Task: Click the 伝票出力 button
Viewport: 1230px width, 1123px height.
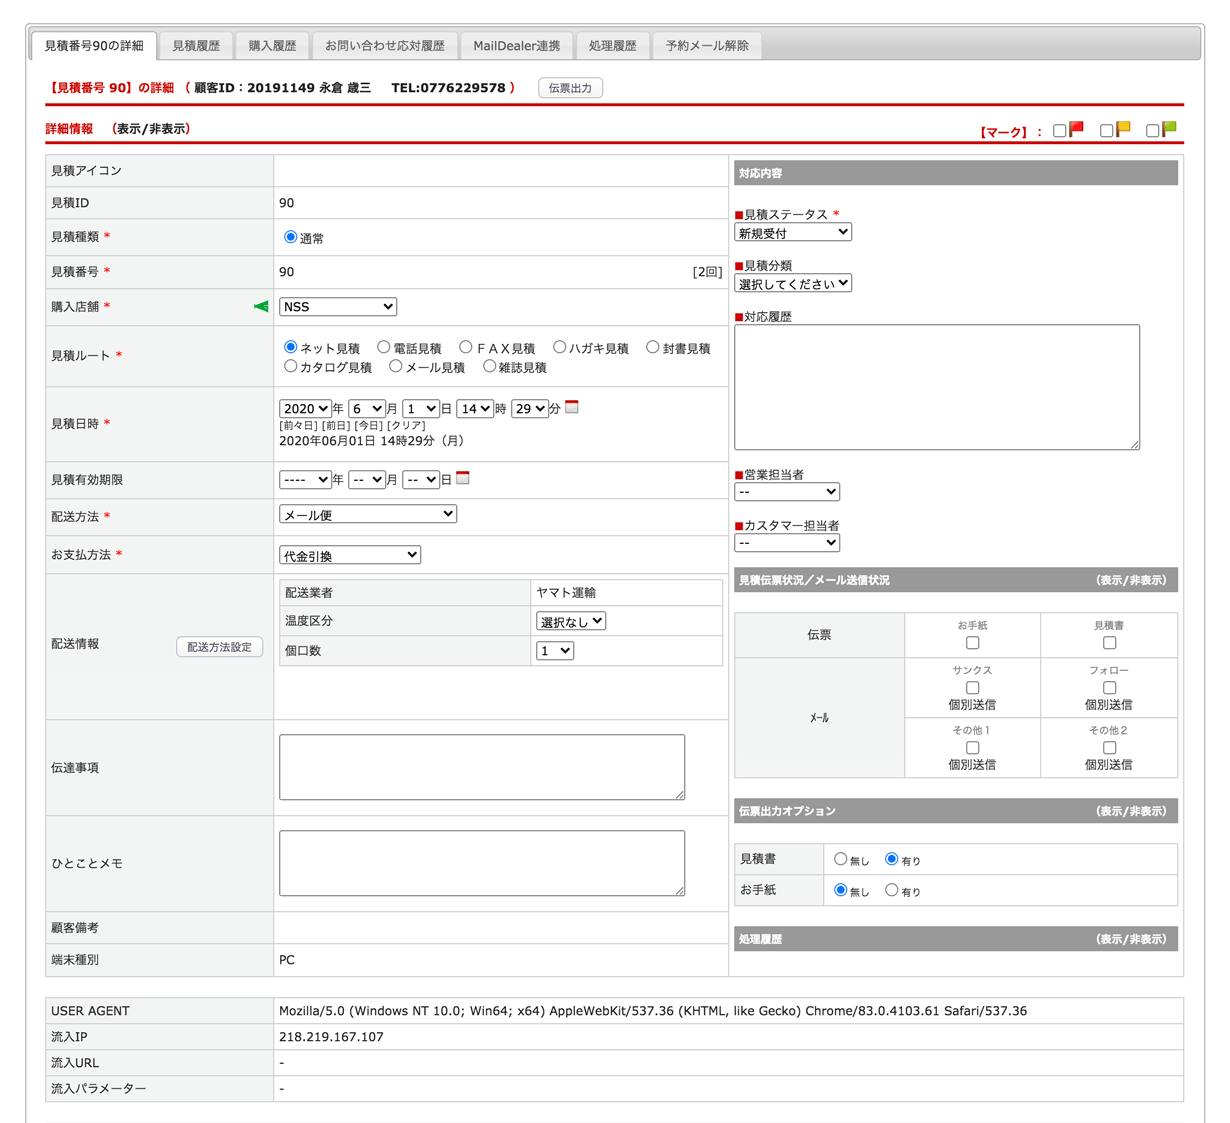Action: point(570,88)
